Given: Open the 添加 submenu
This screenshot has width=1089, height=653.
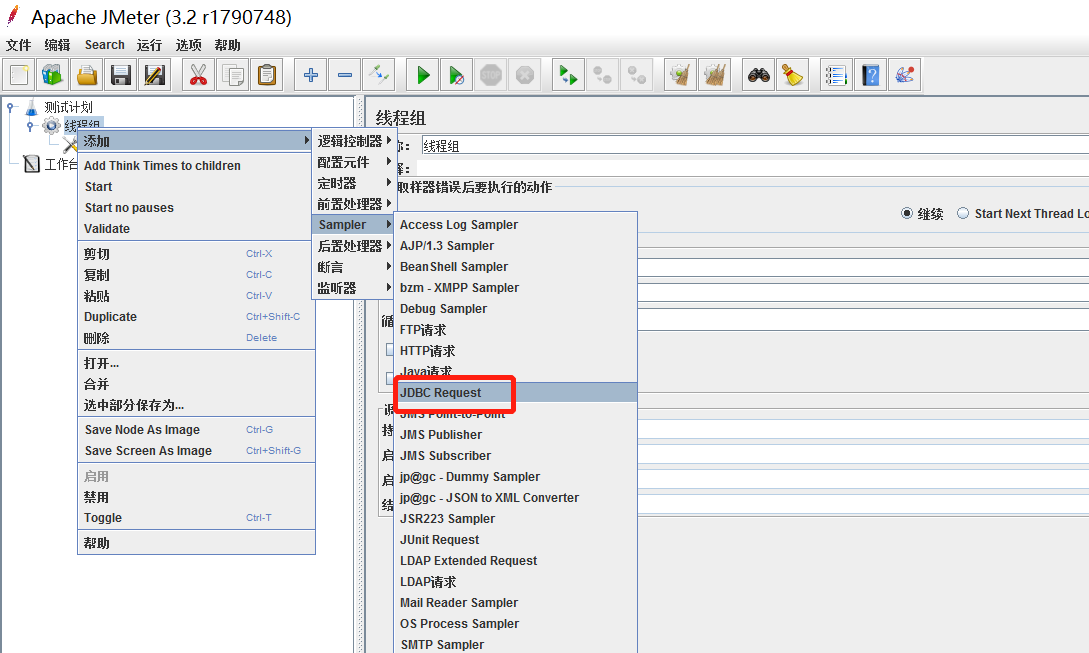Looking at the screenshot, I should [x=195, y=141].
